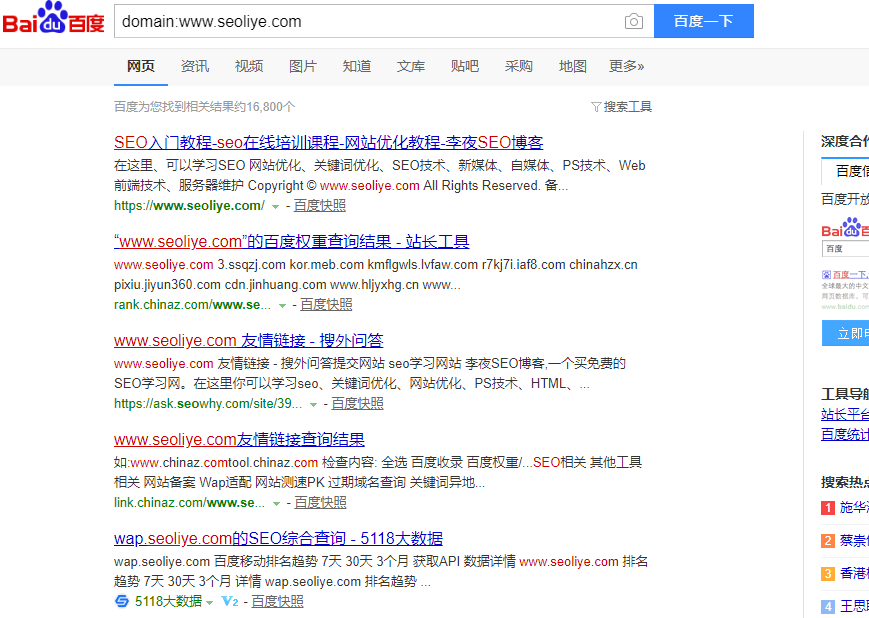Viewport: 869px width, 618px height.
Task: Switch to the 资讯 tab
Action: (x=195, y=67)
